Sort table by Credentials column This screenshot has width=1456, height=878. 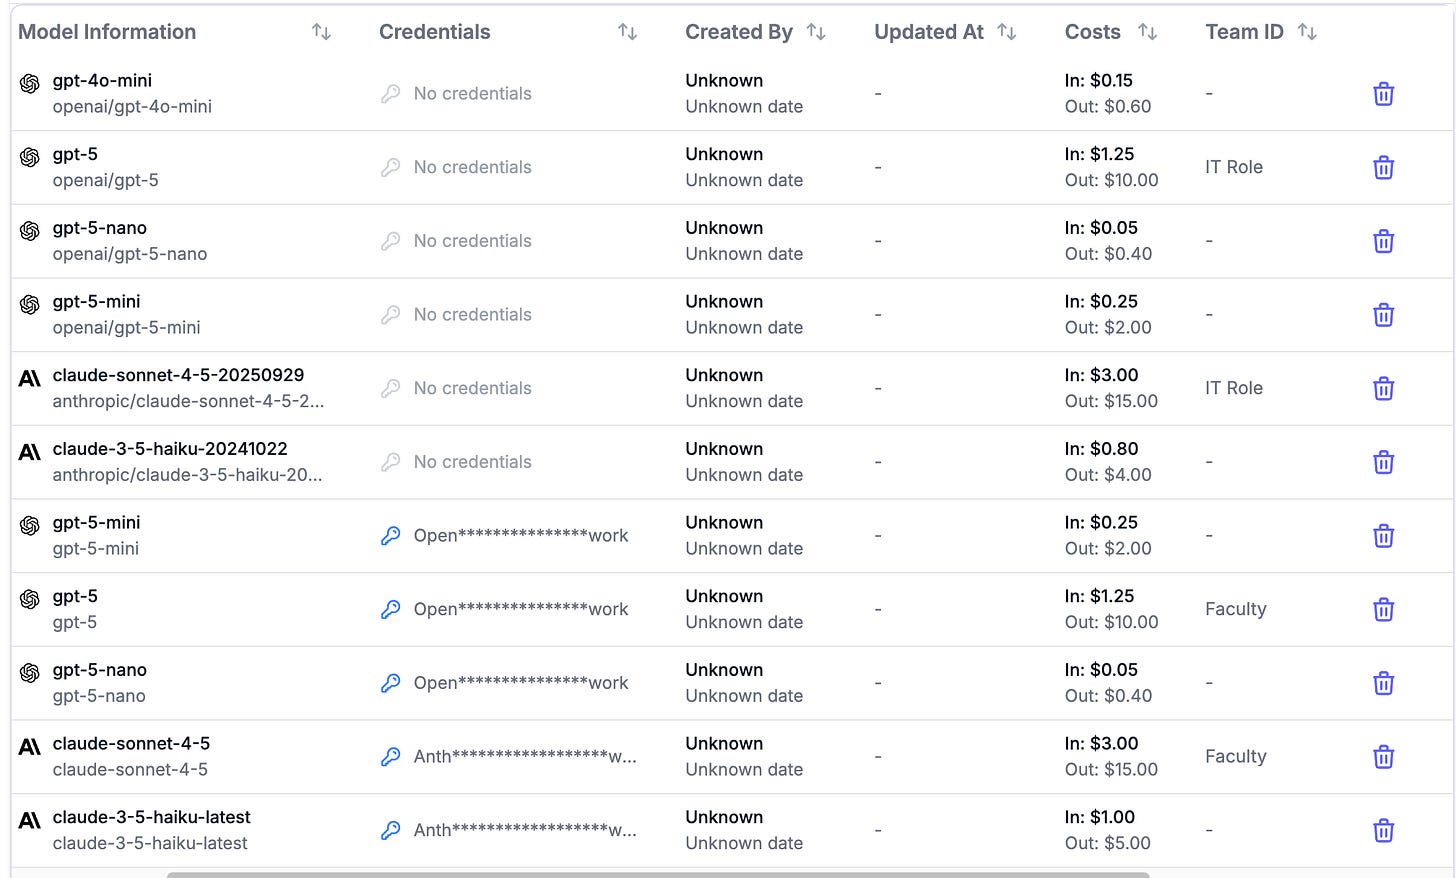[627, 32]
